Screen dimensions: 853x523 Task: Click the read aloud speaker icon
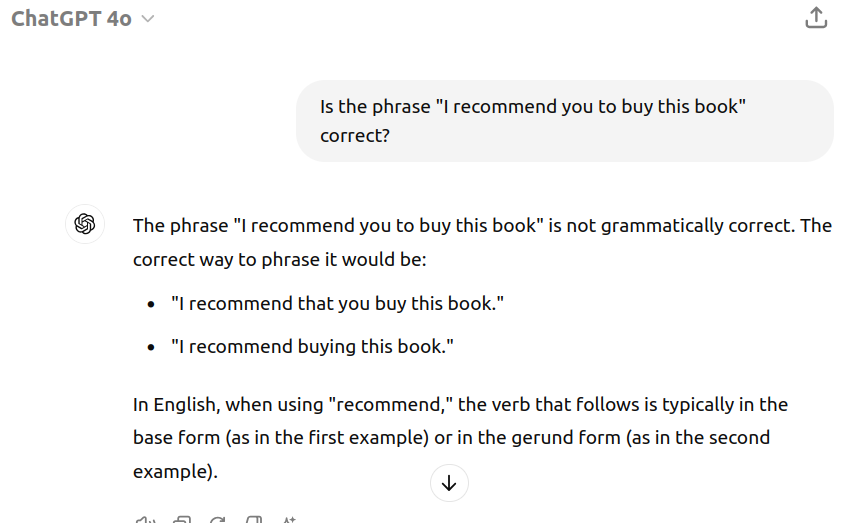tap(145, 520)
